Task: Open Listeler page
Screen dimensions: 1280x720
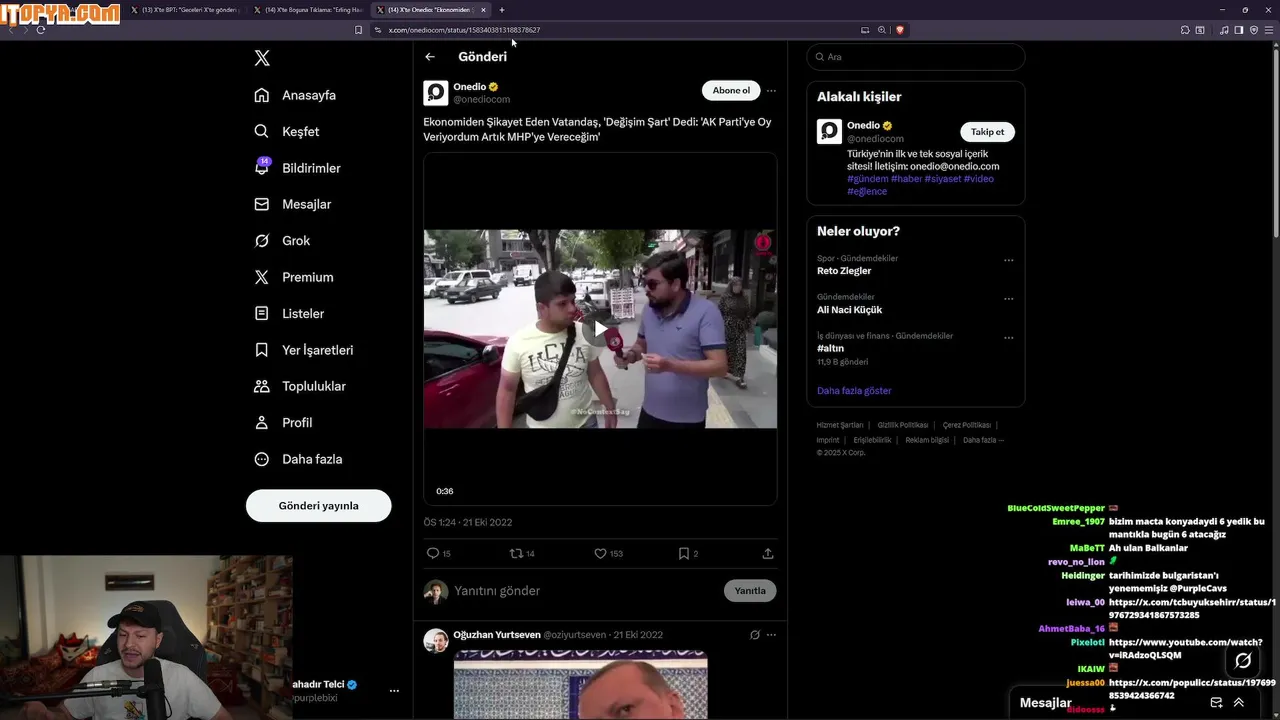Action: [289, 313]
